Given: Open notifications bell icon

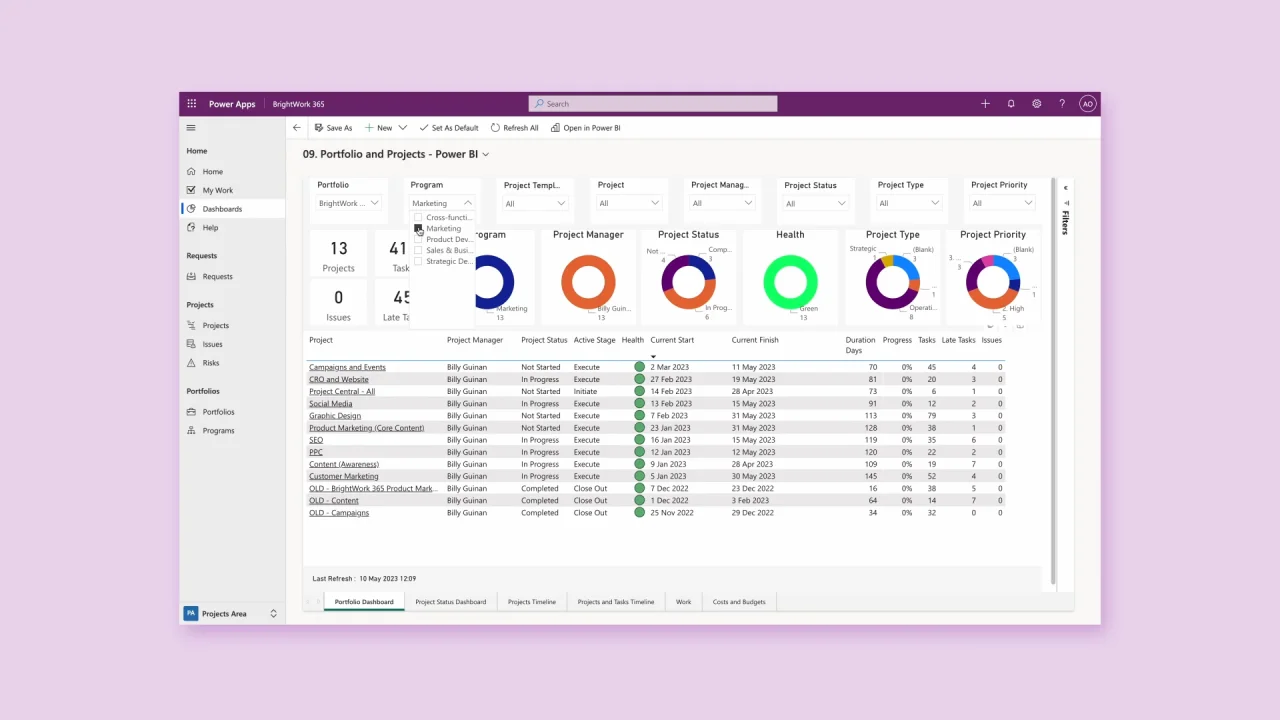Looking at the screenshot, I should point(1011,104).
